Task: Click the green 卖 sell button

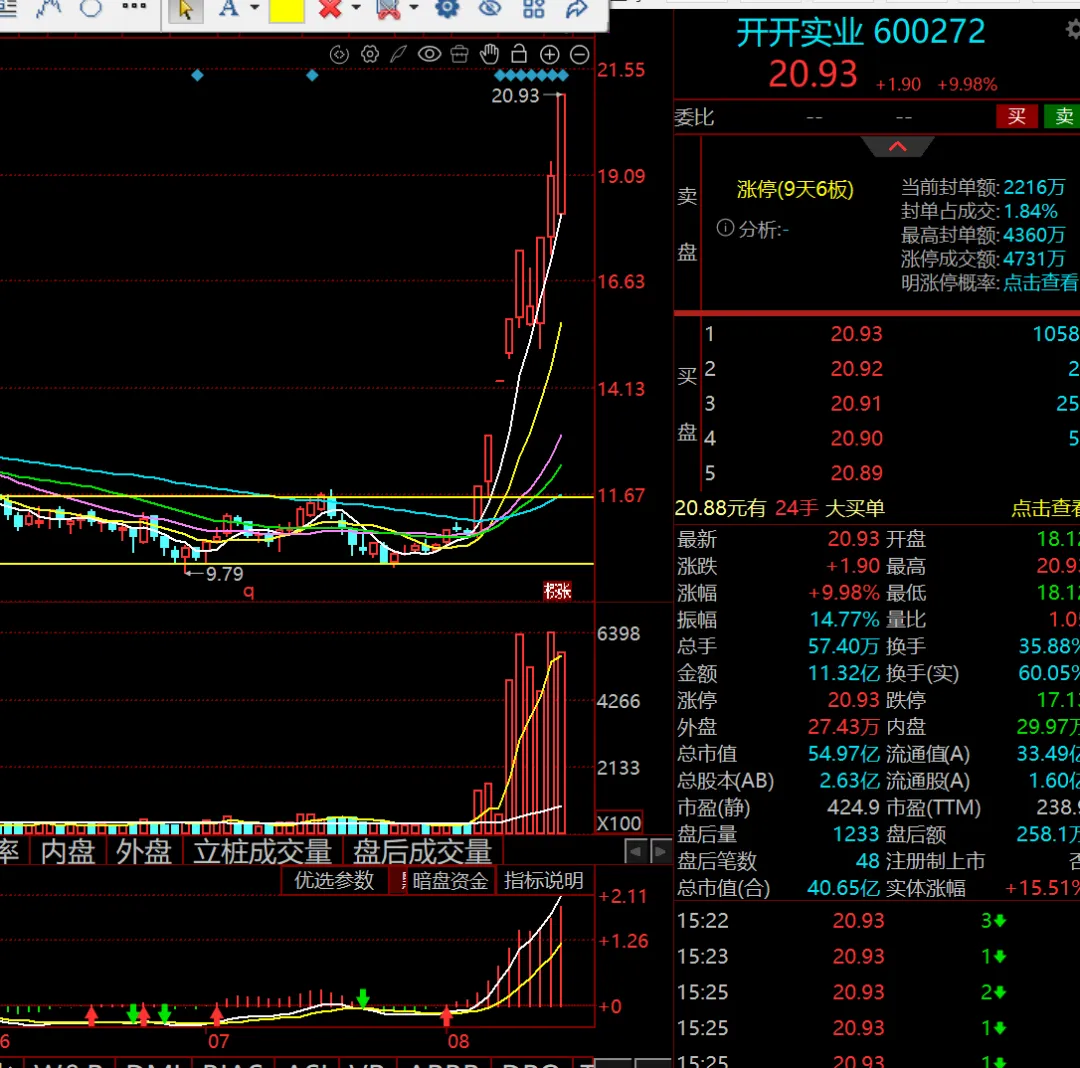Action: coord(1063,116)
